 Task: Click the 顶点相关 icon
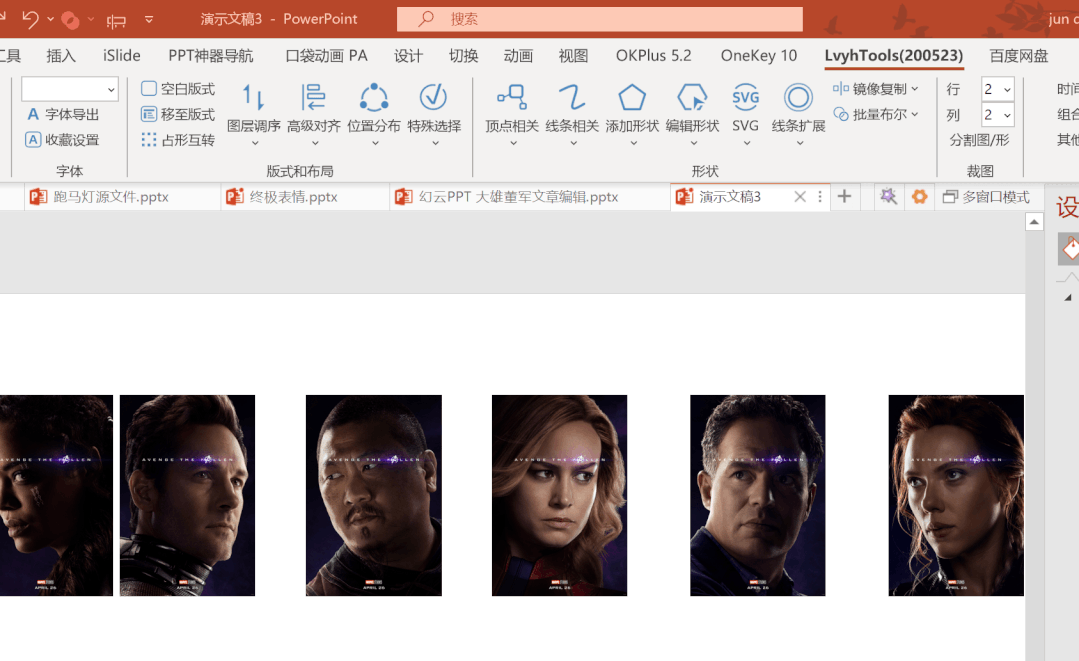[x=512, y=98]
